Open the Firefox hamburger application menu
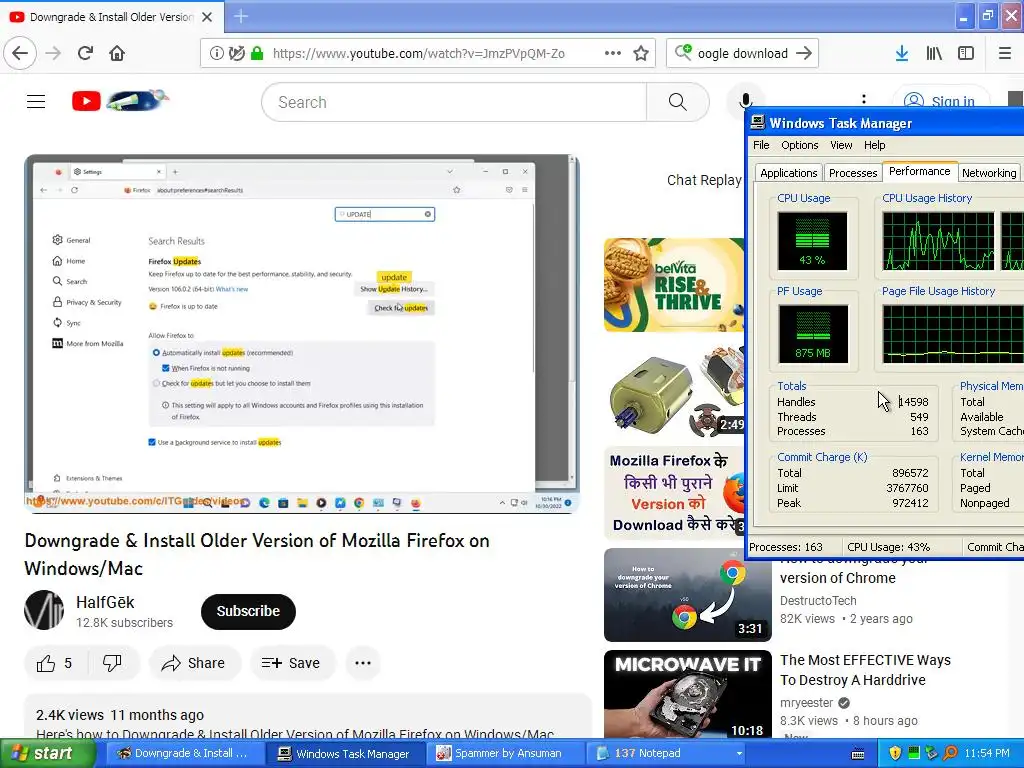 (x=1005, y=54)
